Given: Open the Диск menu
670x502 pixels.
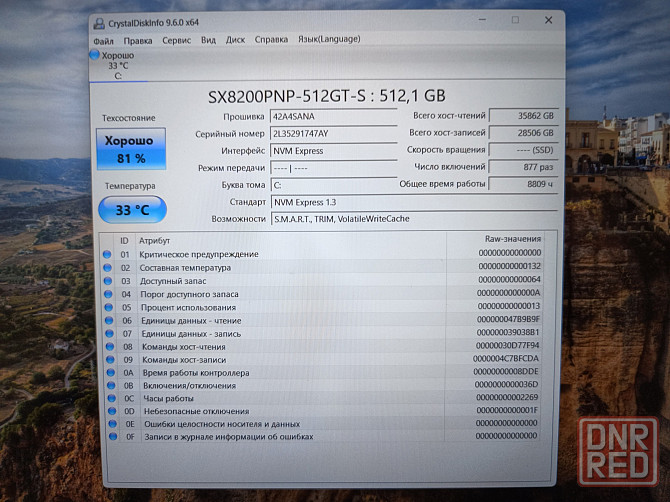Looking at the screenshot, I should click(x=235, y=40).
